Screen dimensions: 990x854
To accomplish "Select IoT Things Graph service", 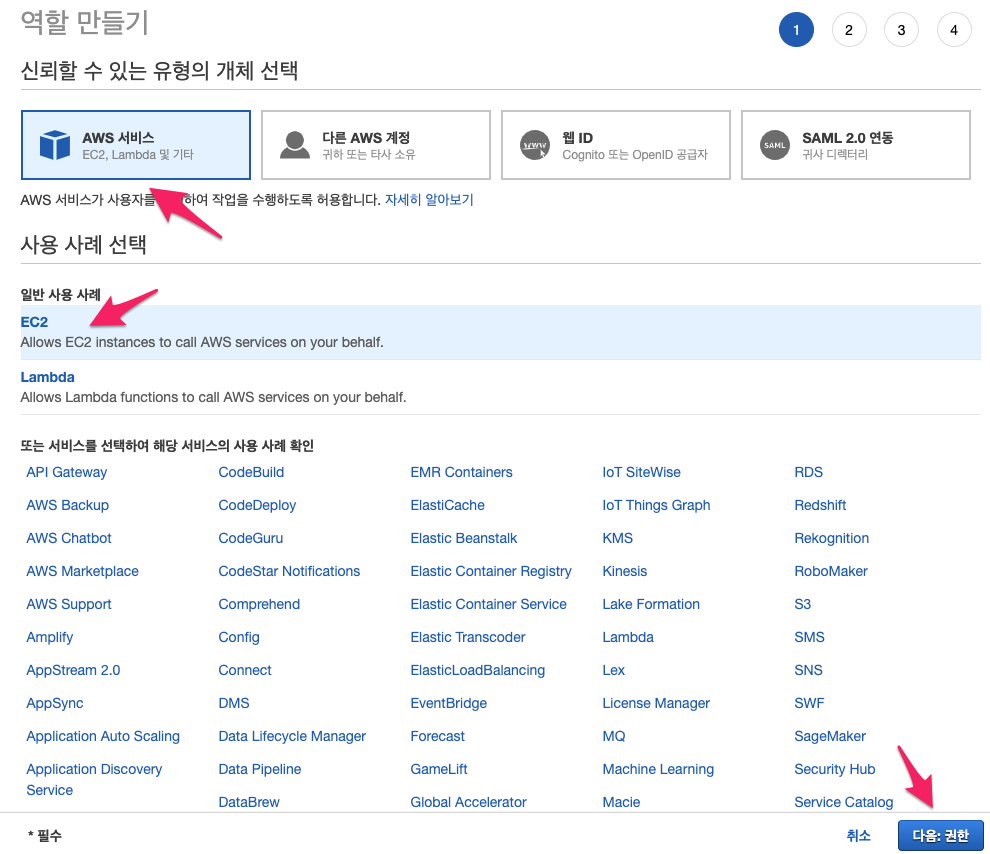I will pyautogui.click(x=656, y=506).
